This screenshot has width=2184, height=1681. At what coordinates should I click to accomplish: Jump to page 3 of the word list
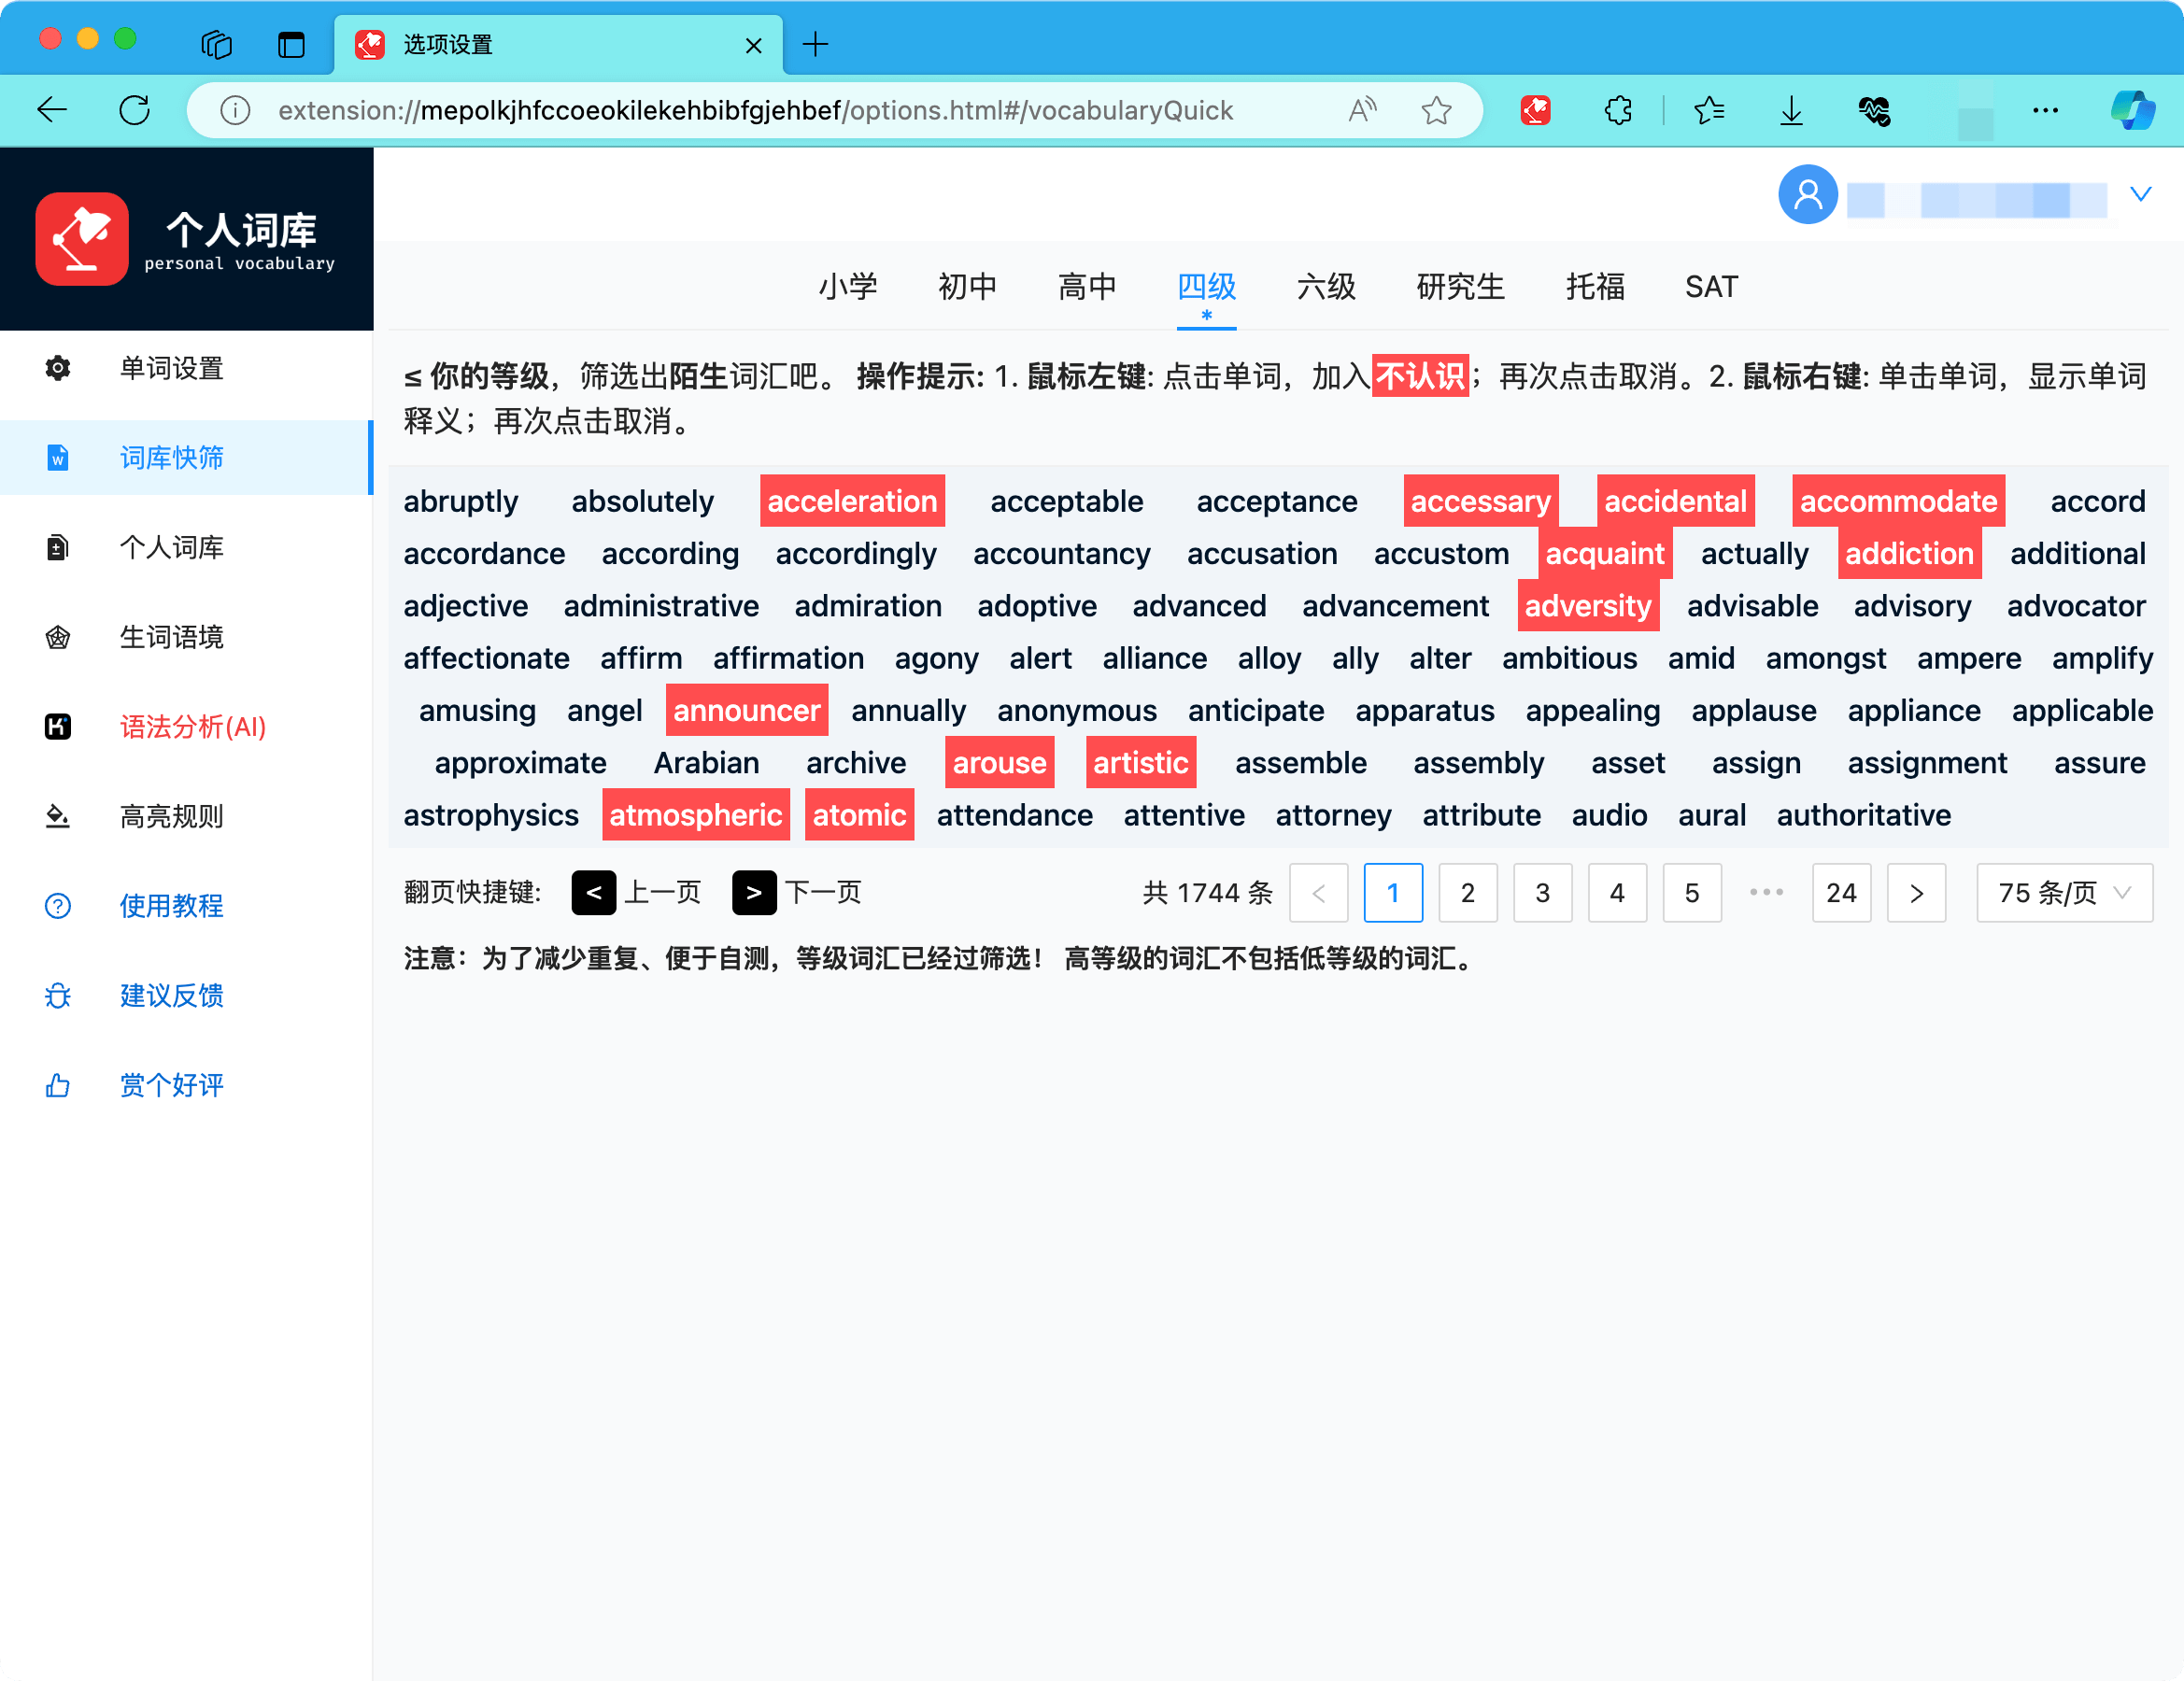1543,892
